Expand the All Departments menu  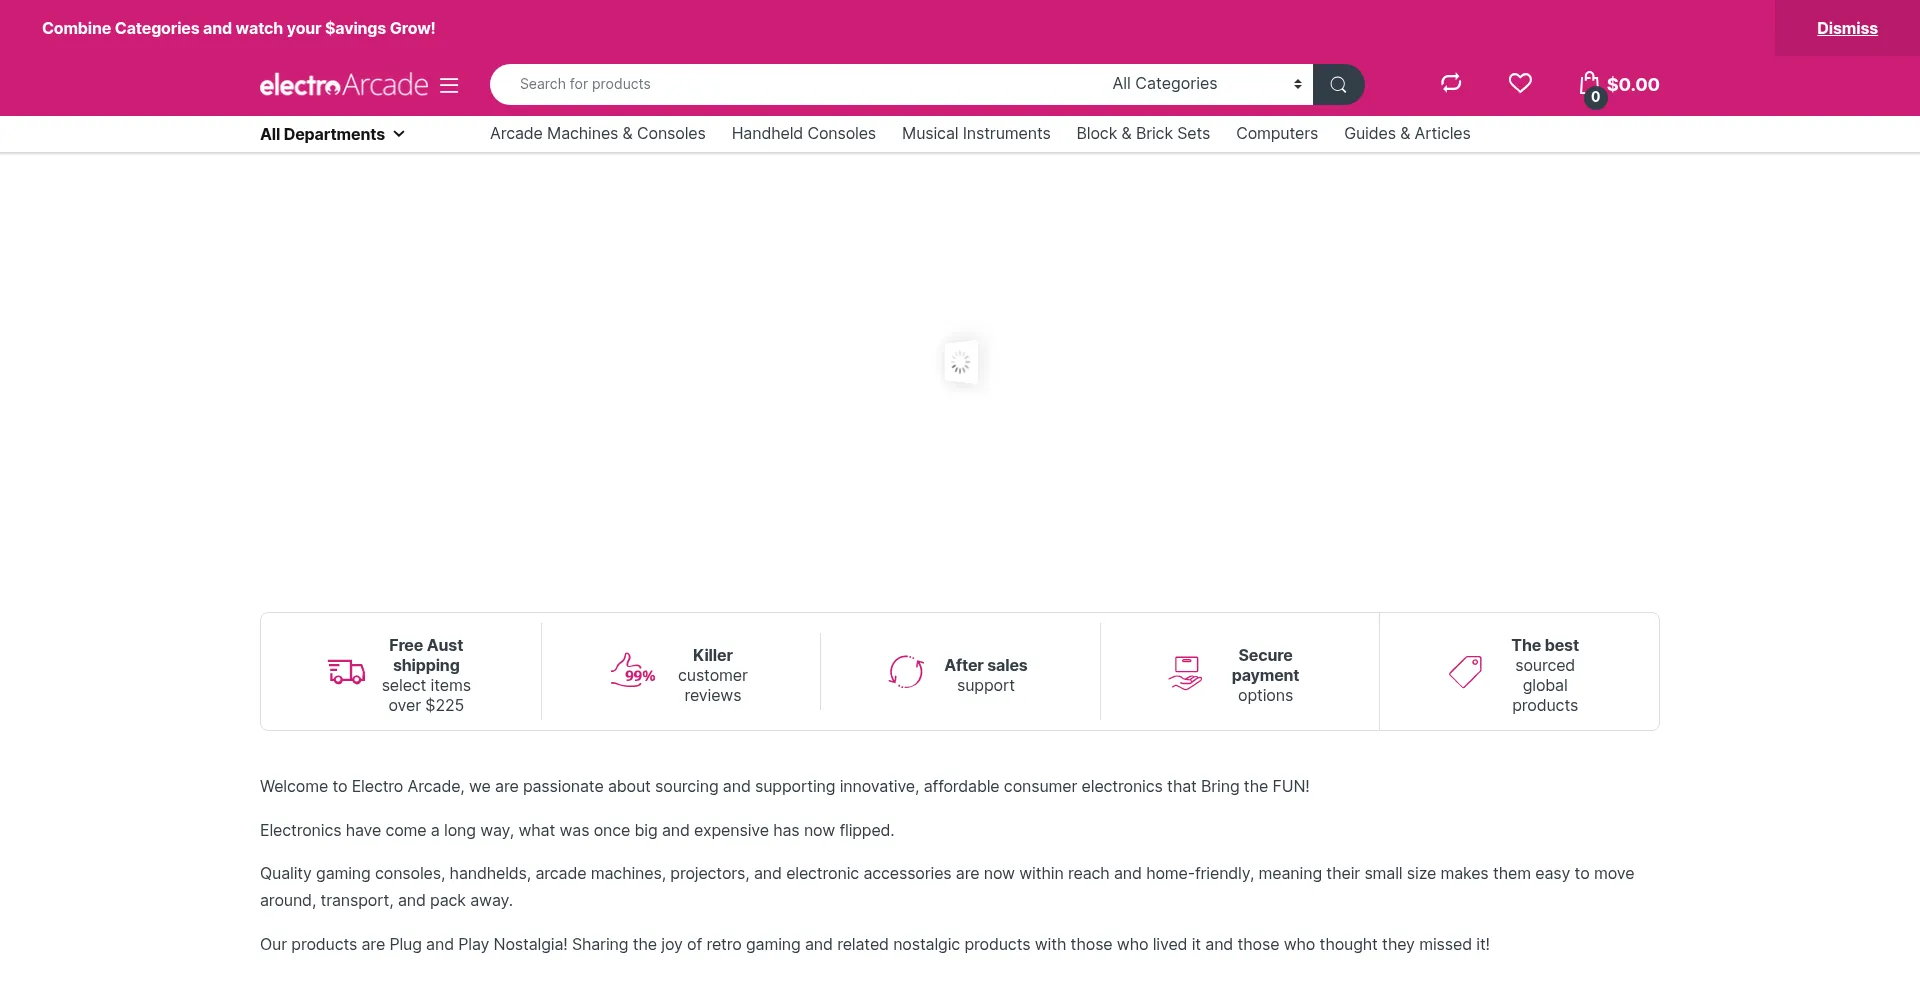[332, 134]
